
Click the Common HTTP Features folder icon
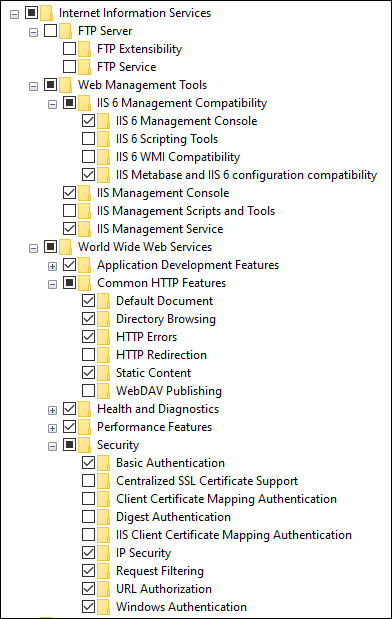click(x=84, y=283)
